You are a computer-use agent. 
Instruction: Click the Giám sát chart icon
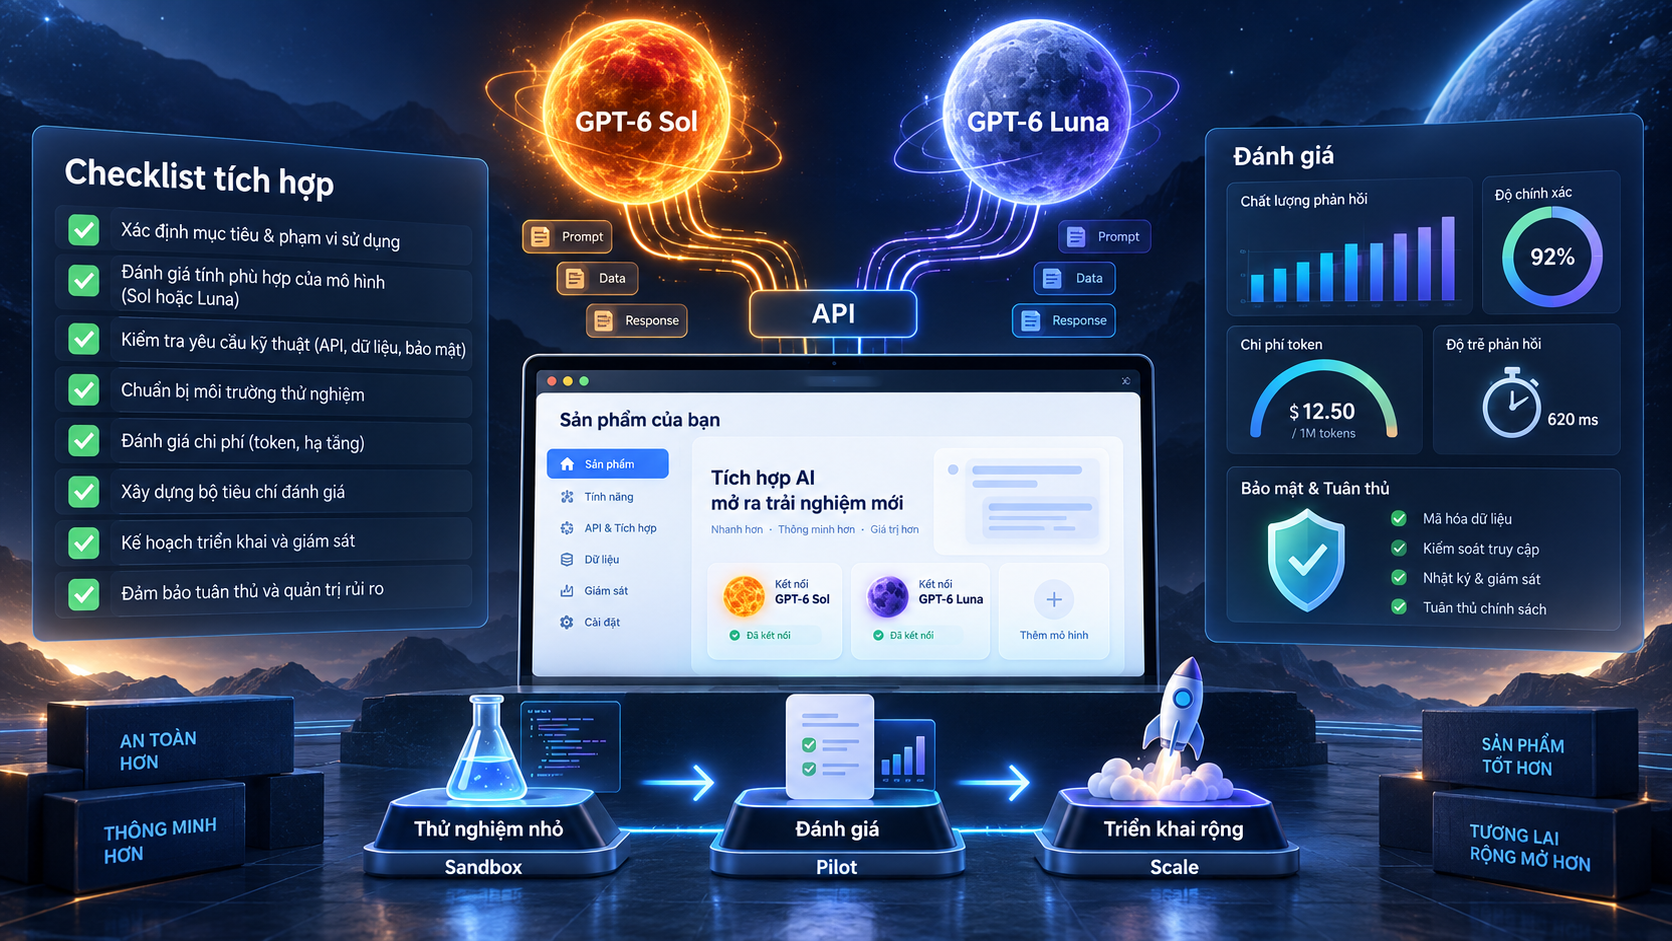point(567,591)
